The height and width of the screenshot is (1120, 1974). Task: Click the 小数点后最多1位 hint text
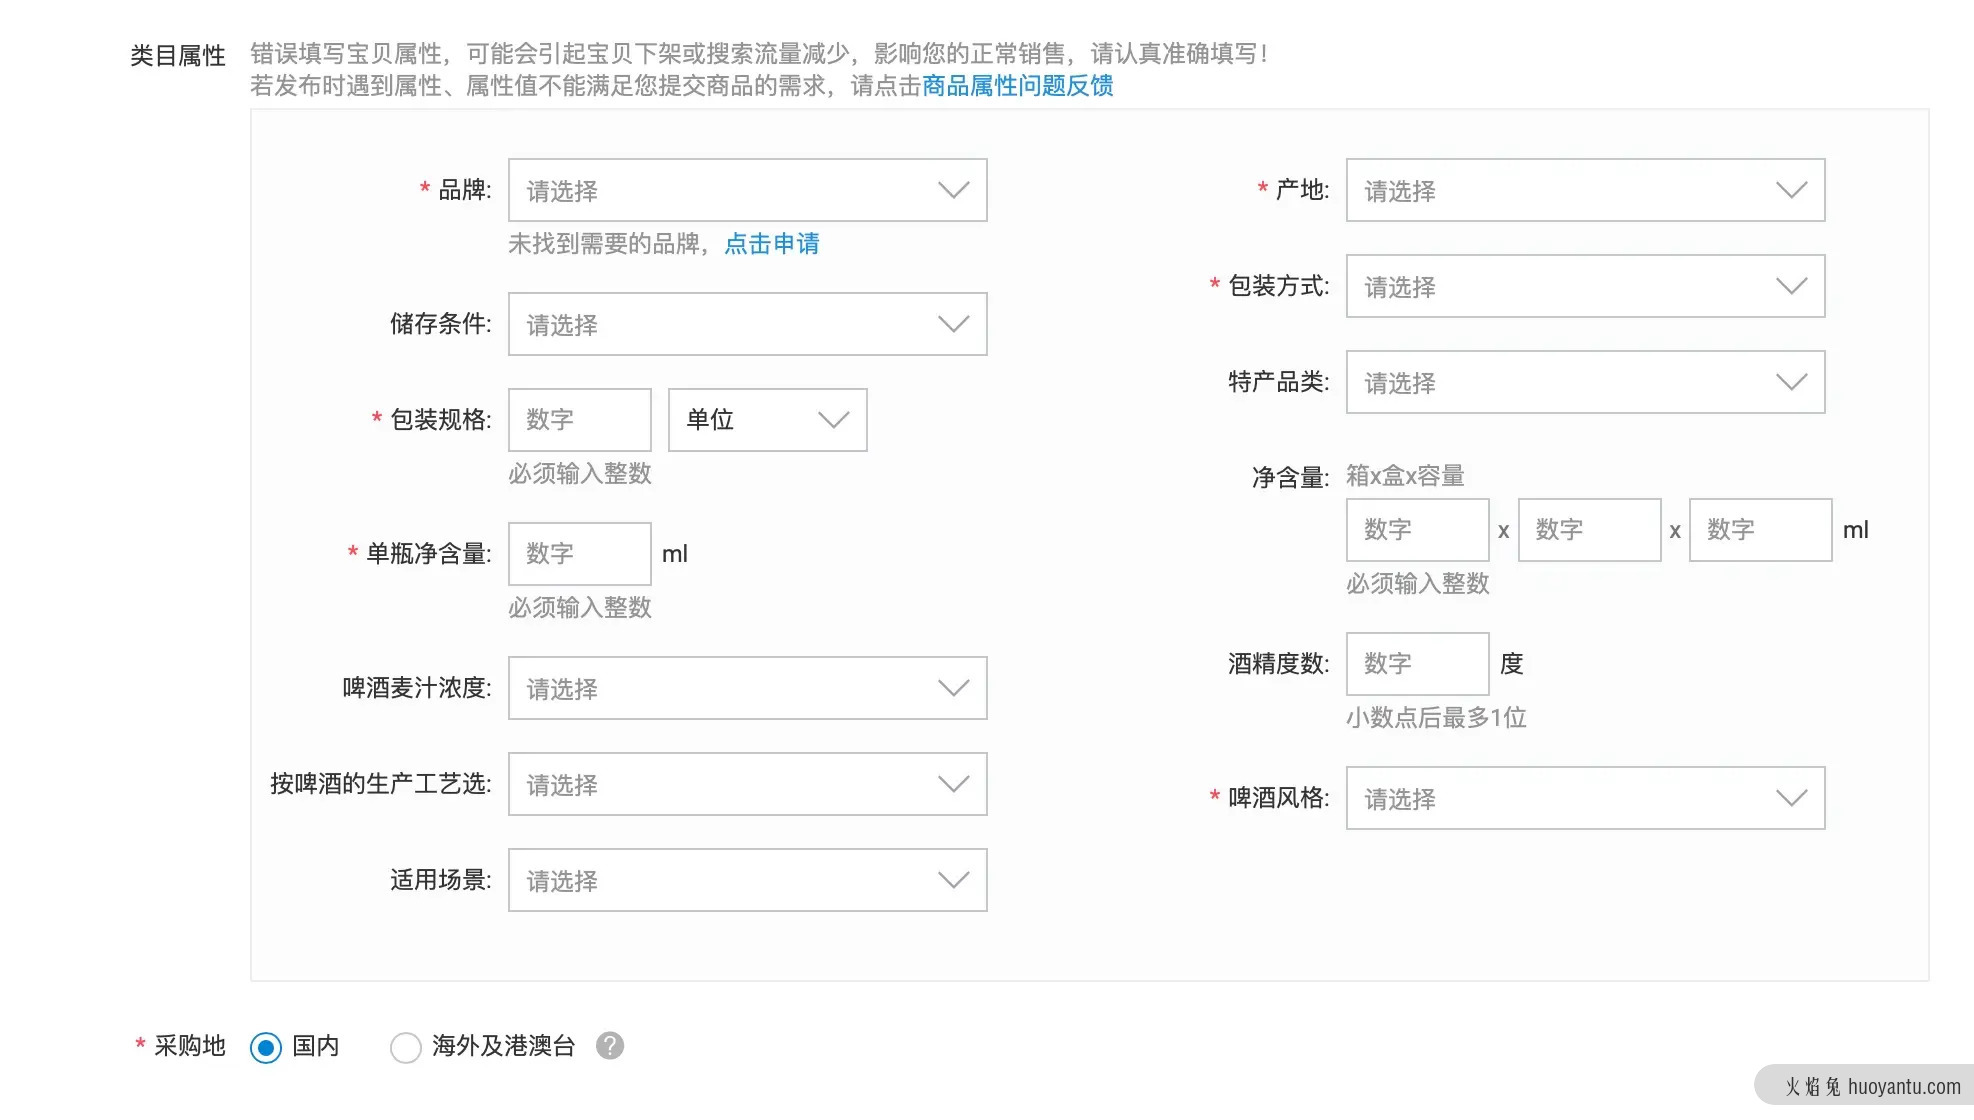[x=1436, y=718]
